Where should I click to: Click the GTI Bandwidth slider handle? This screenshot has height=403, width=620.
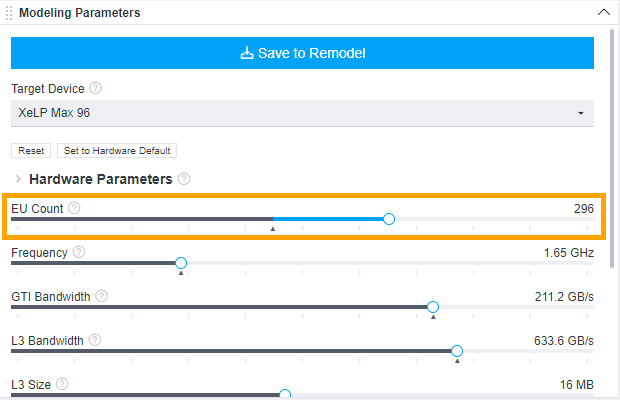433,307
